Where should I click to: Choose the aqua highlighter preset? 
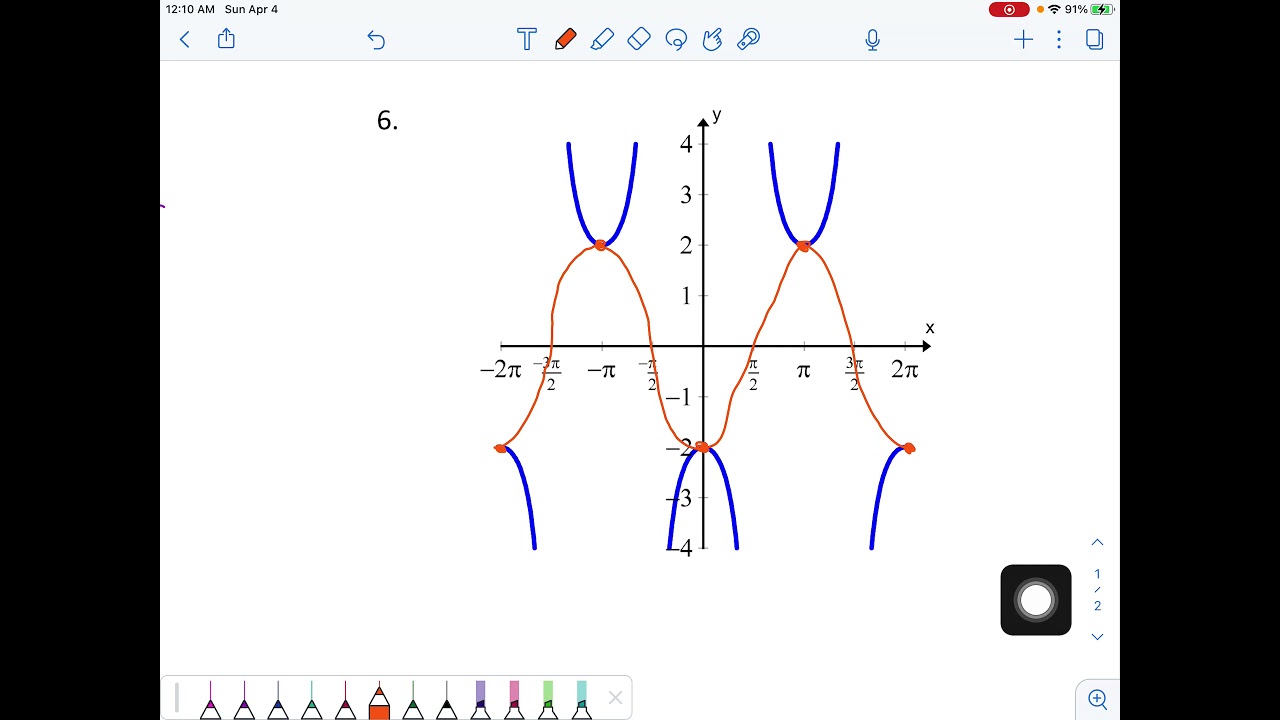point(582,700)
